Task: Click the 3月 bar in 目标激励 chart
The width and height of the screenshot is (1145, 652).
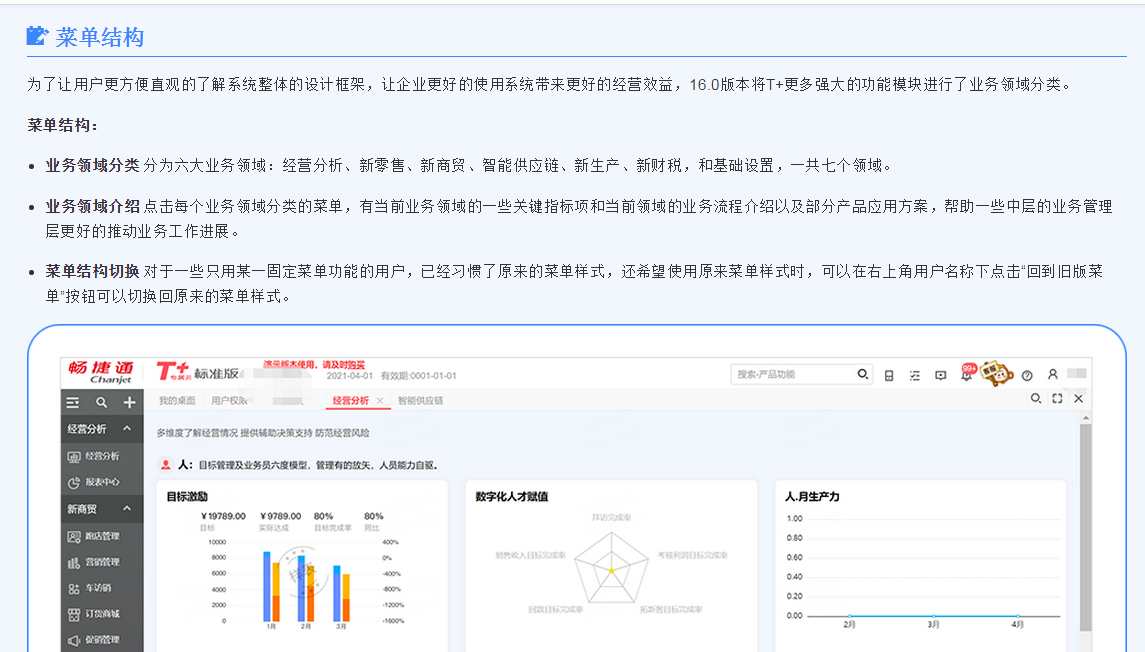Action: pos(341,593)
